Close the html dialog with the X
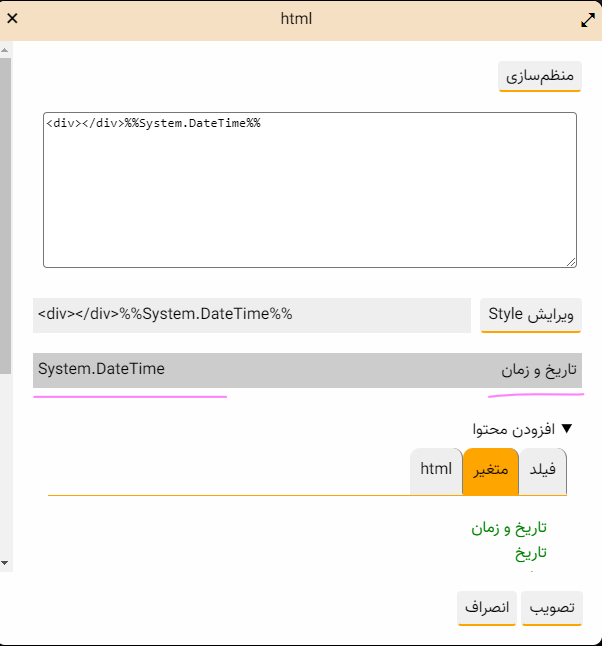 pos(12,19)
